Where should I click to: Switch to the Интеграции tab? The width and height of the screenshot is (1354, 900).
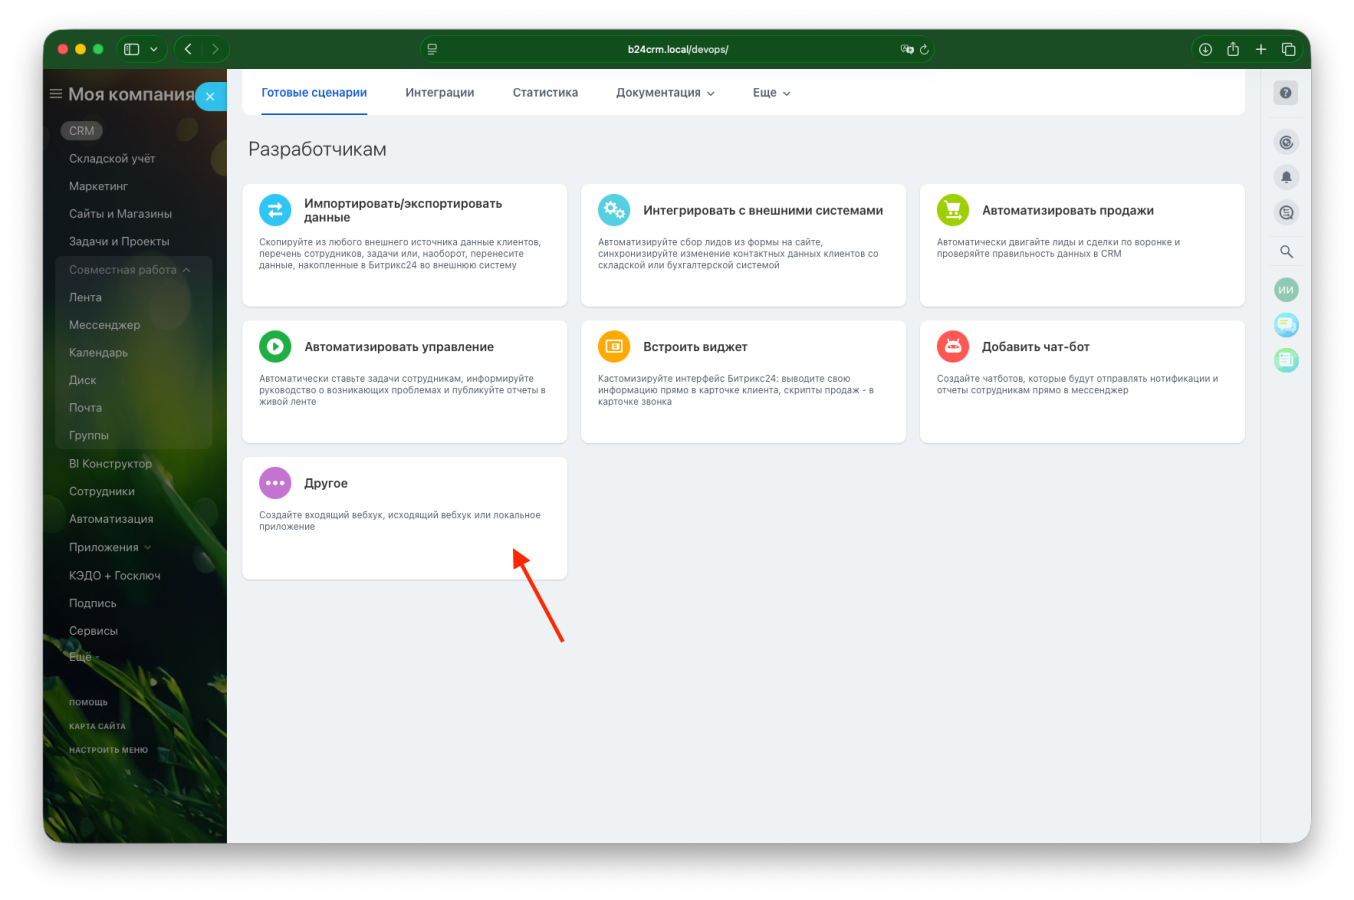tap(440, 93)
